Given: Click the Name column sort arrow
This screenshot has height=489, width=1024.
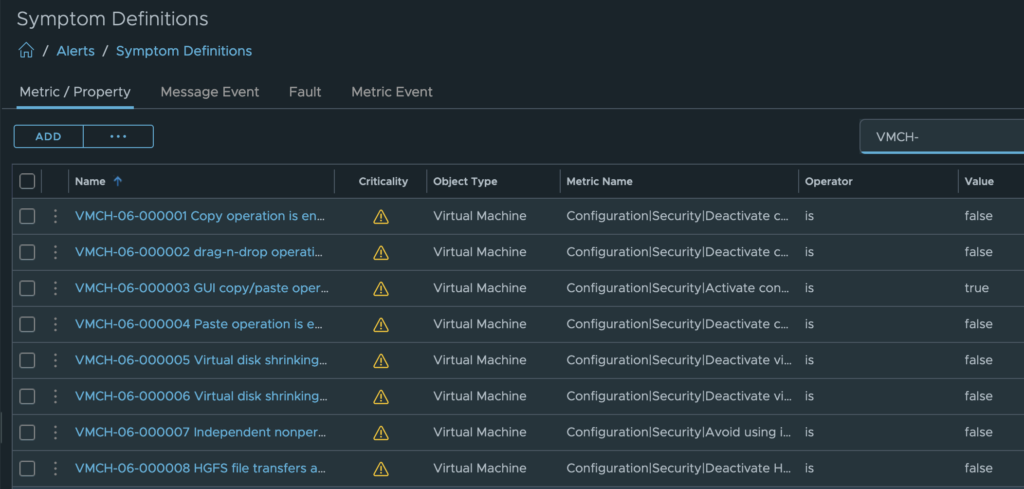Looking at the screenshot, I should tap(118, 181).
